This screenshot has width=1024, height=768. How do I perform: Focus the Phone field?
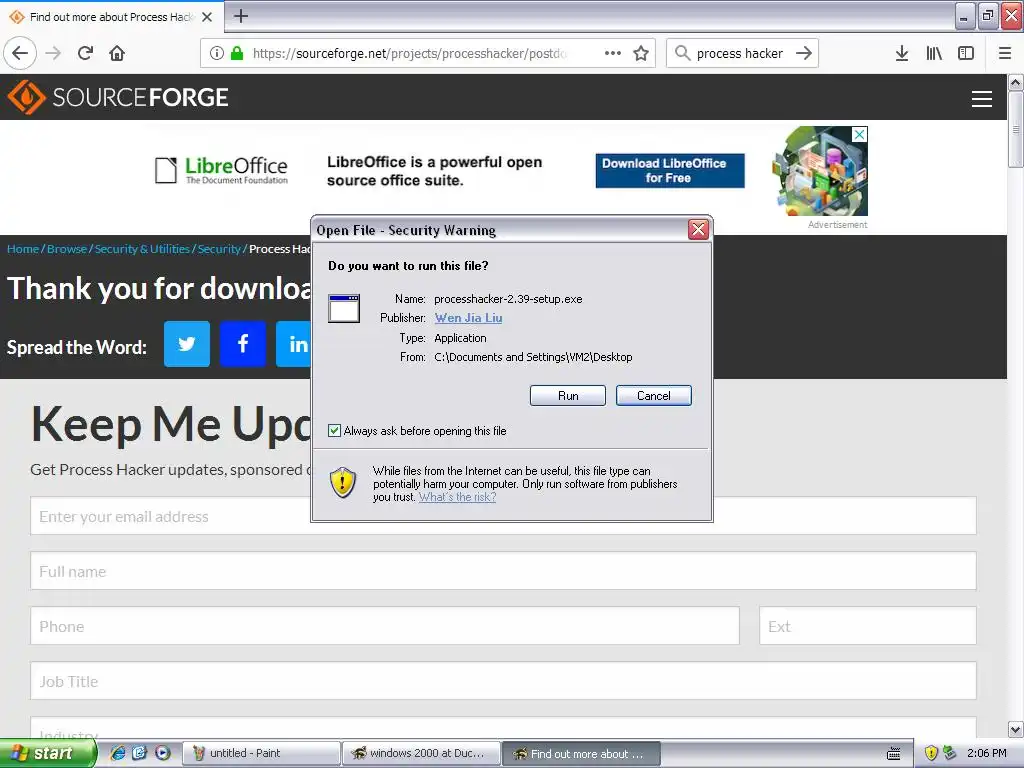click(385, 626)
